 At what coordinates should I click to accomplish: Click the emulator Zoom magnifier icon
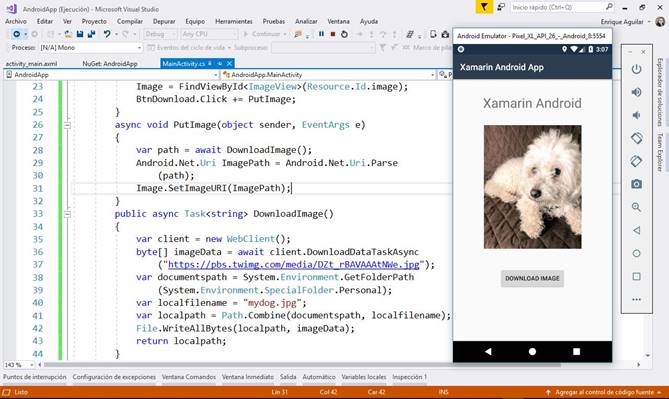(x=636, y=207)
